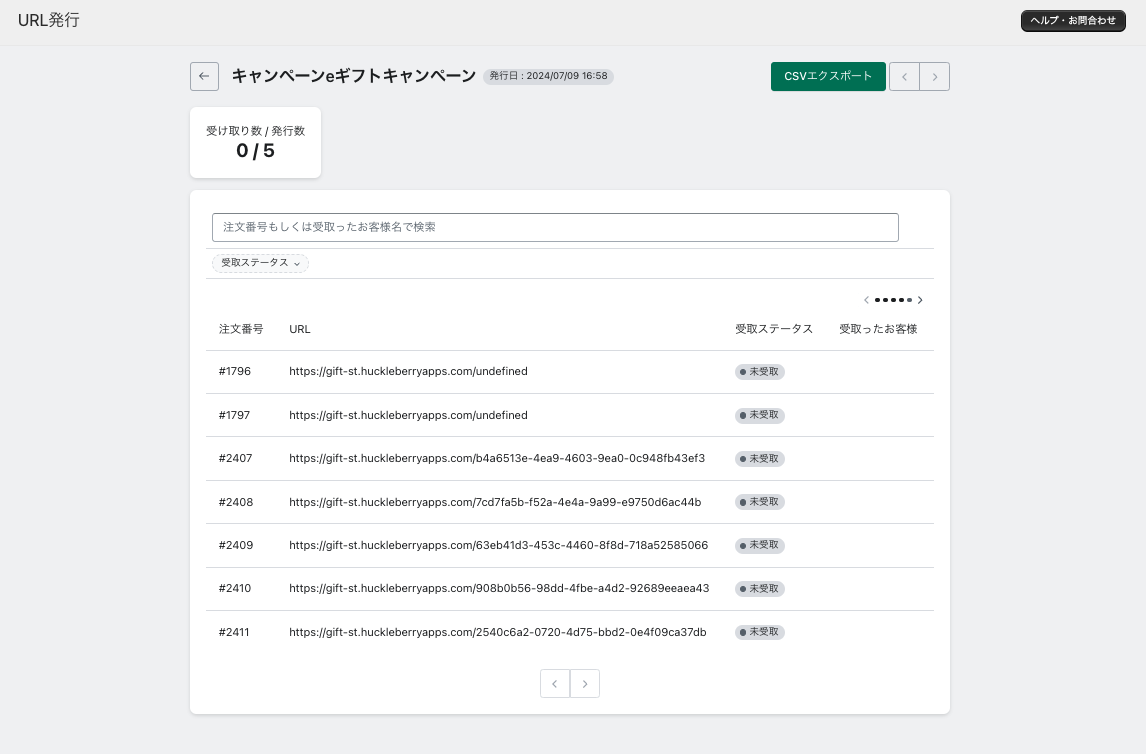1146x754 pixels.
Task: Go to next page at table bottom
Action: (x=585, y=684)
